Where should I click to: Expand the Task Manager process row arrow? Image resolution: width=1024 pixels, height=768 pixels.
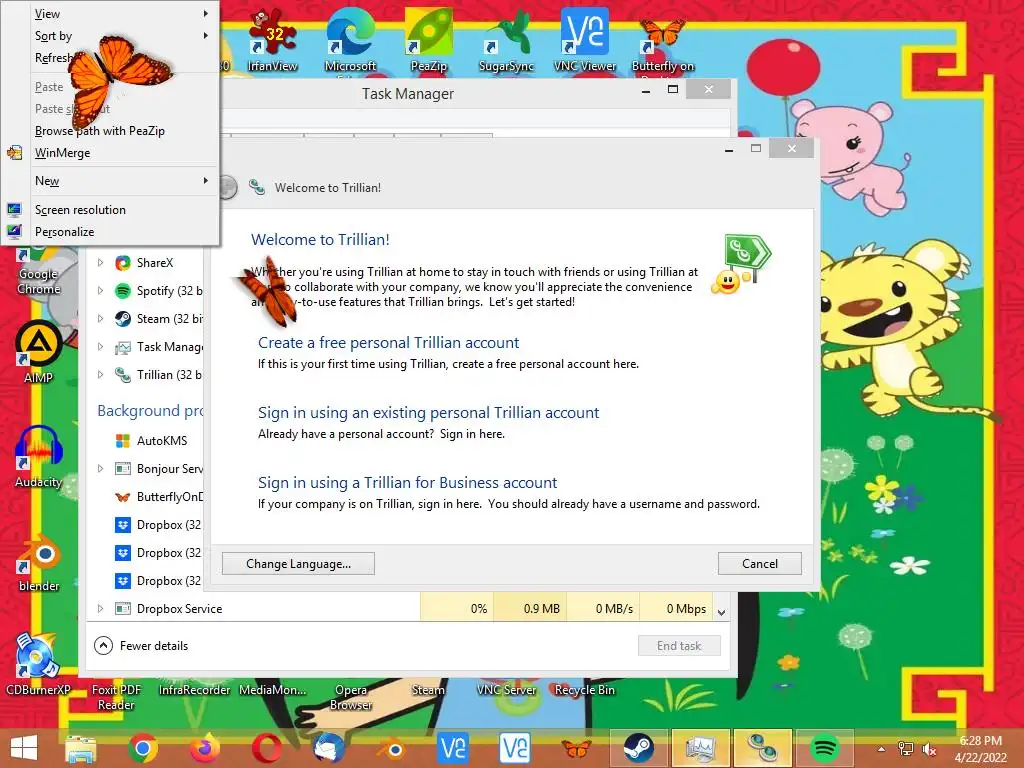pos(101,347)
